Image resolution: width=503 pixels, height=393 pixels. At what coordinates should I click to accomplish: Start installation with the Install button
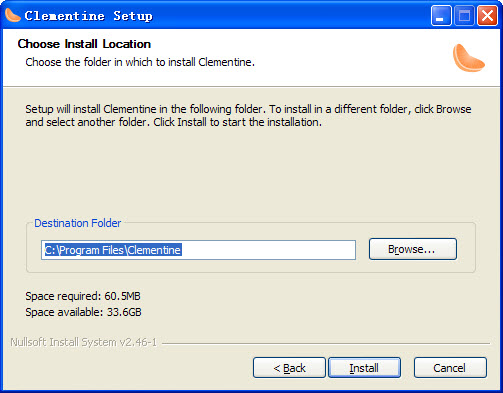(x=364, y=368)
